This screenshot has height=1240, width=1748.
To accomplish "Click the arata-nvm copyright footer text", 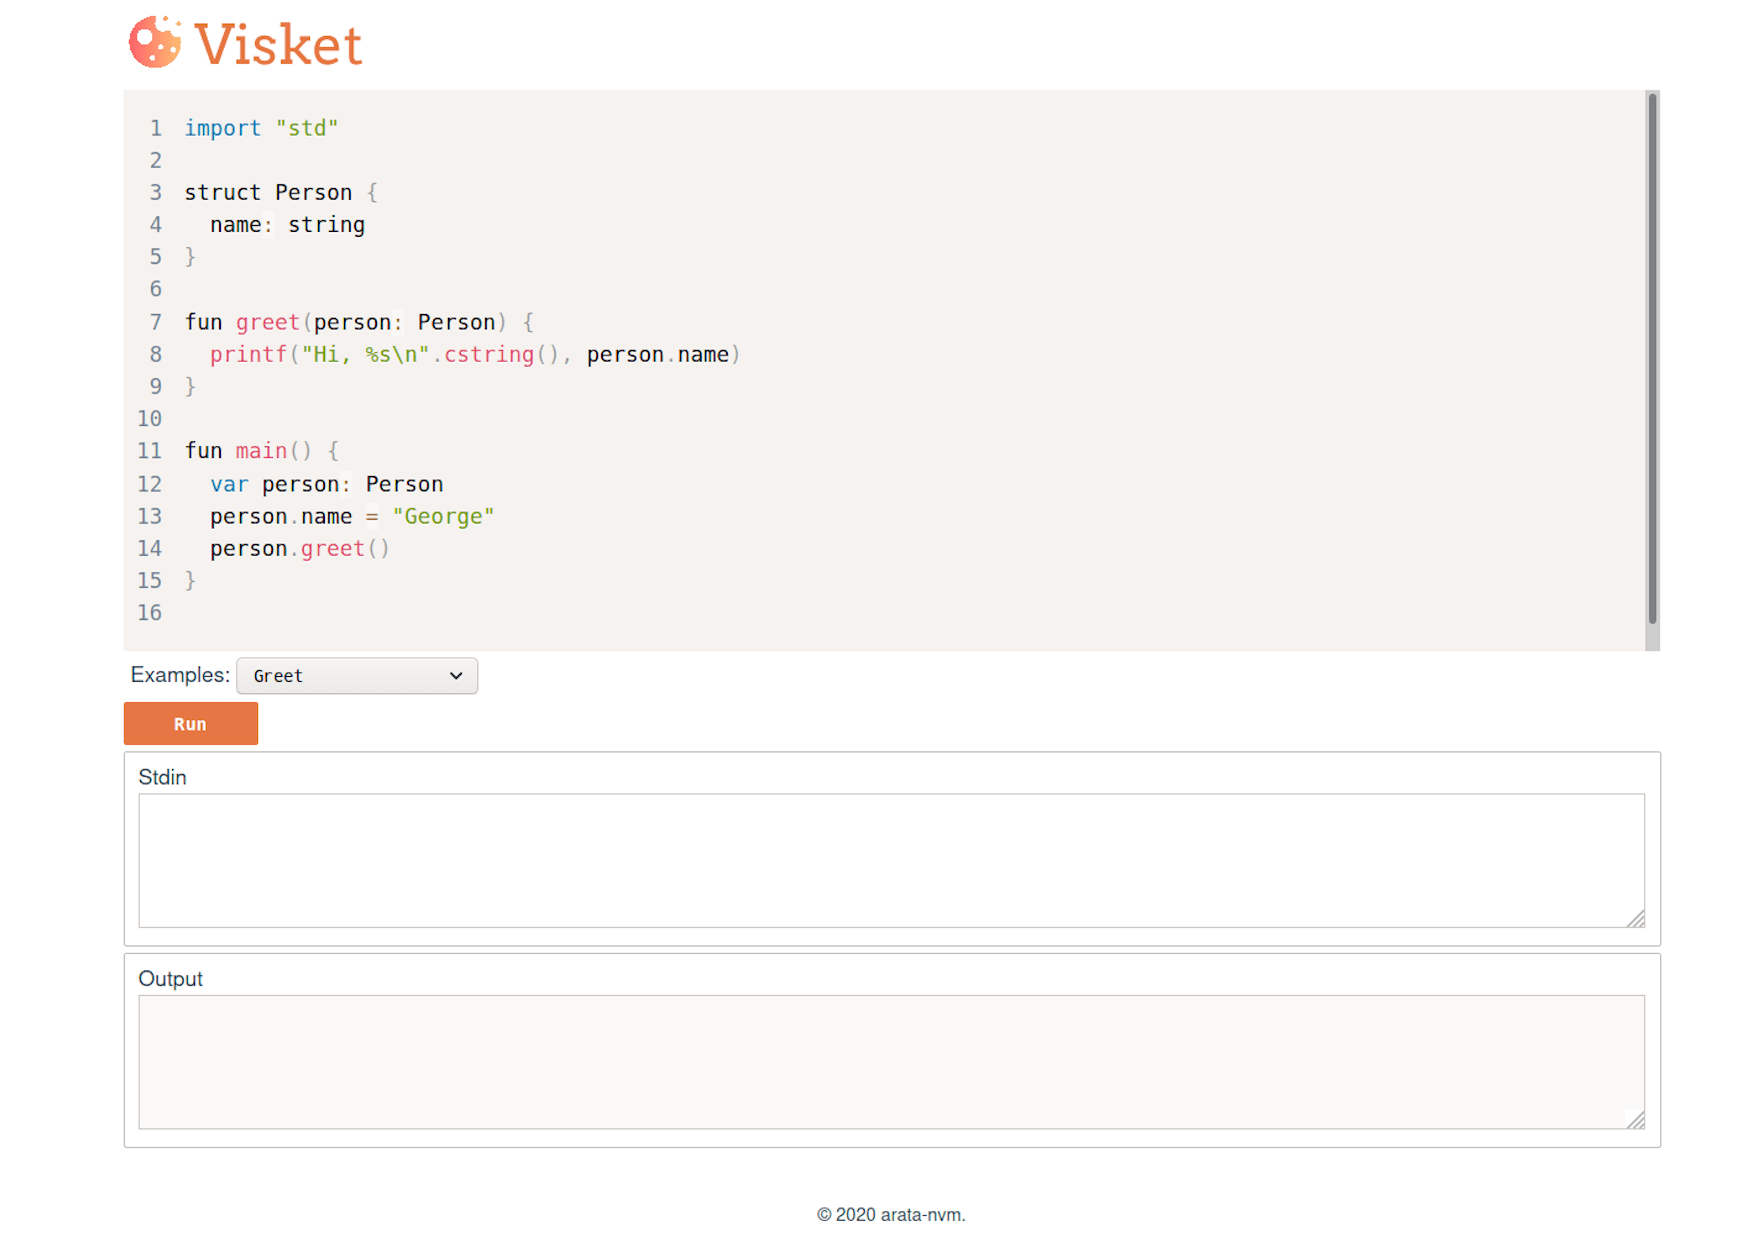I will pos(891,1215).
